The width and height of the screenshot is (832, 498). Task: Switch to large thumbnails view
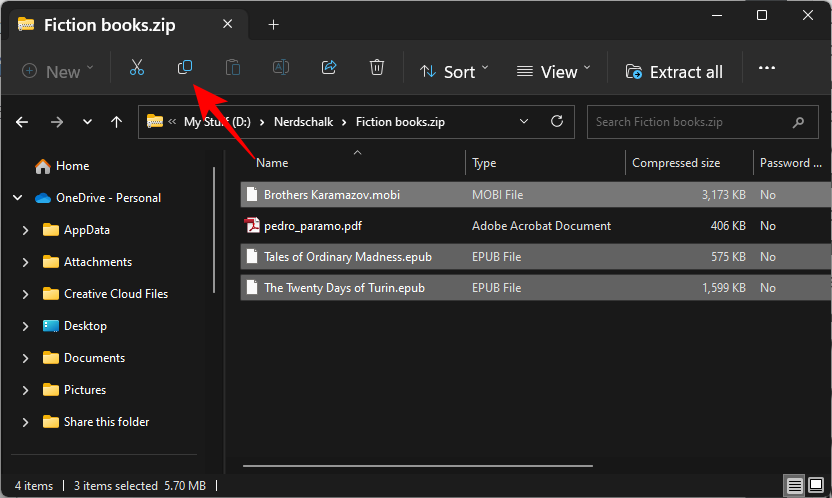(x=816, y=486)
